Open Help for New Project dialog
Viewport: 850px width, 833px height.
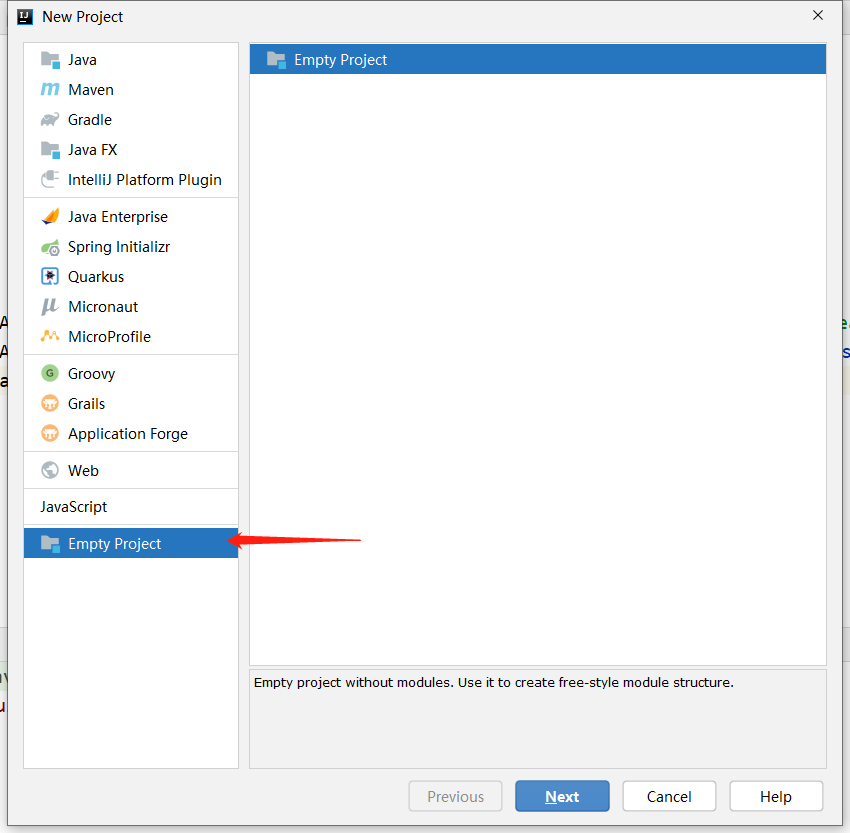(x=776, y=796)
